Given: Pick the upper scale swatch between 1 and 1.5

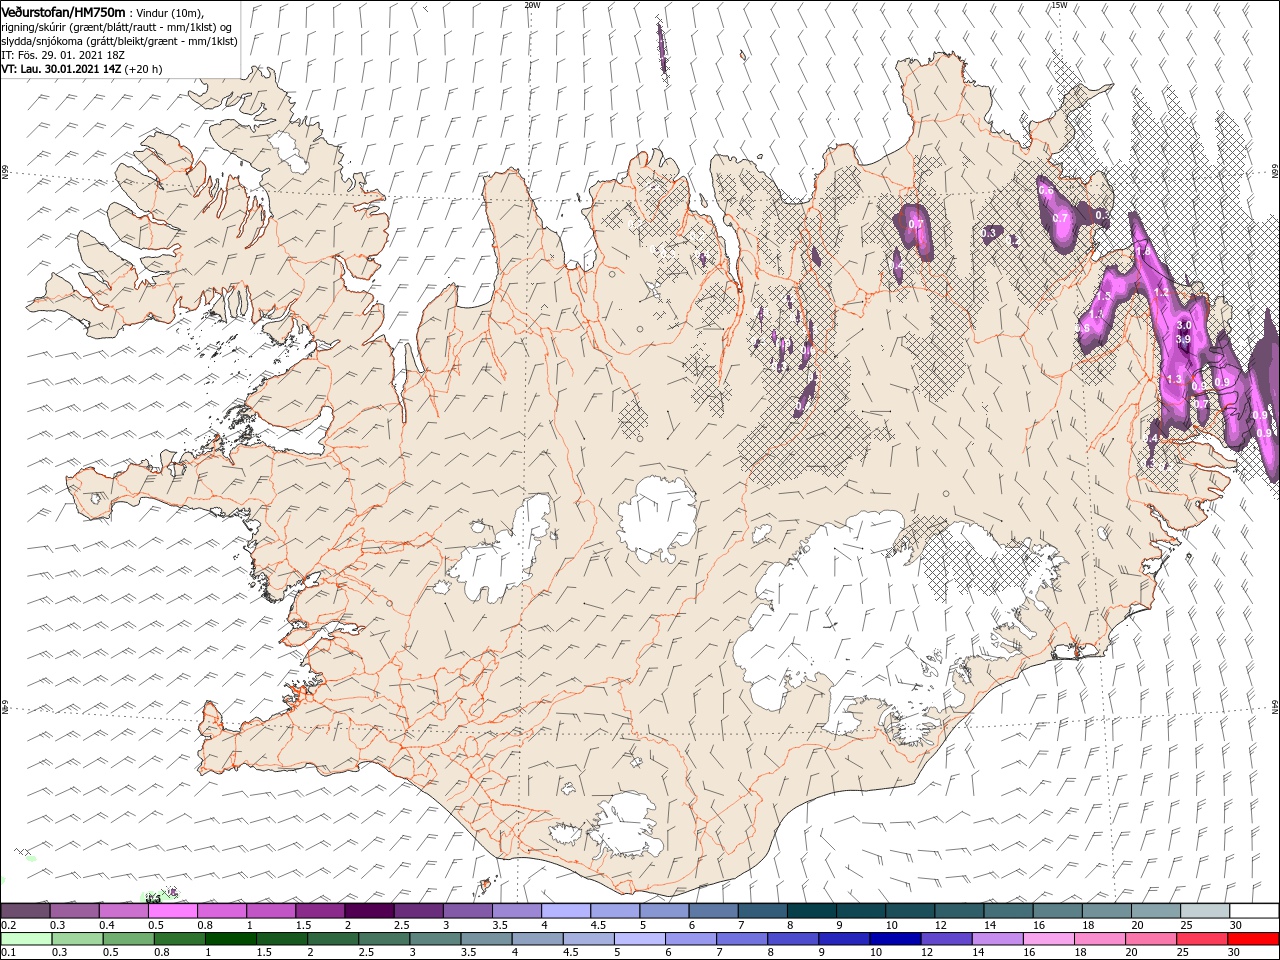Looking at the screenshot, I should coord(271,911).
